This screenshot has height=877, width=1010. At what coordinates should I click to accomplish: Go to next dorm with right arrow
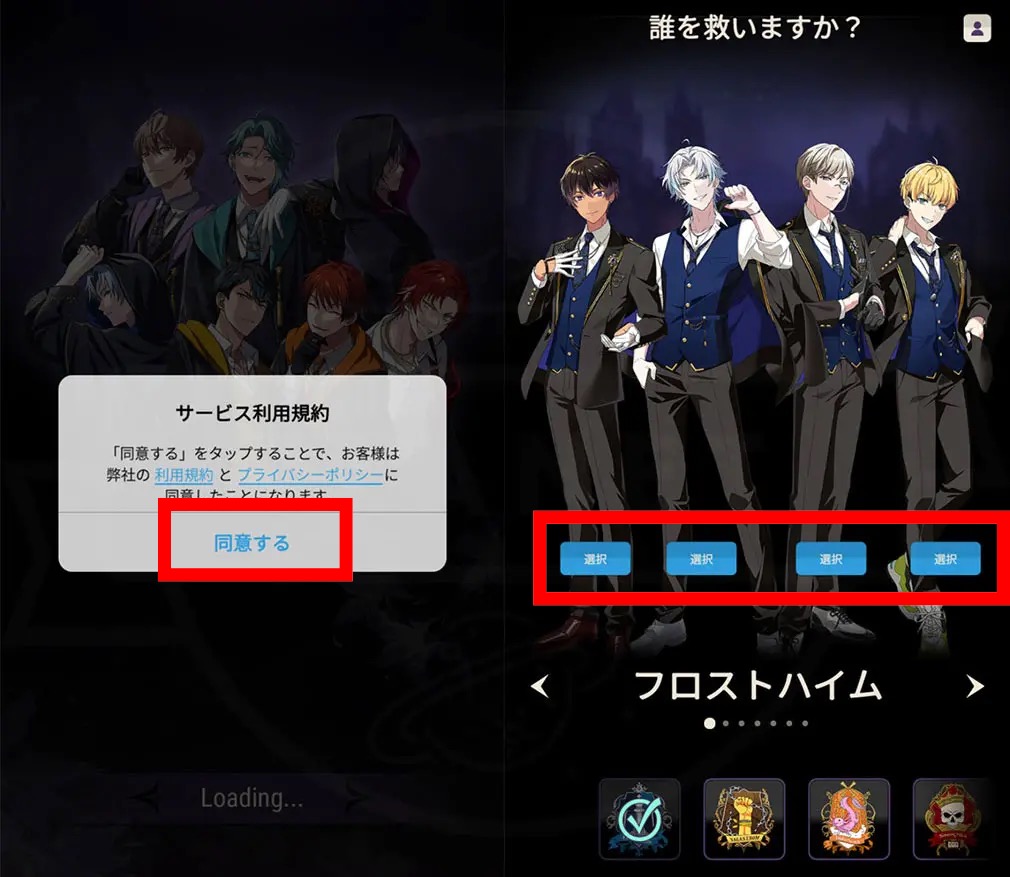pyautogui.click(x=975, y=686)
